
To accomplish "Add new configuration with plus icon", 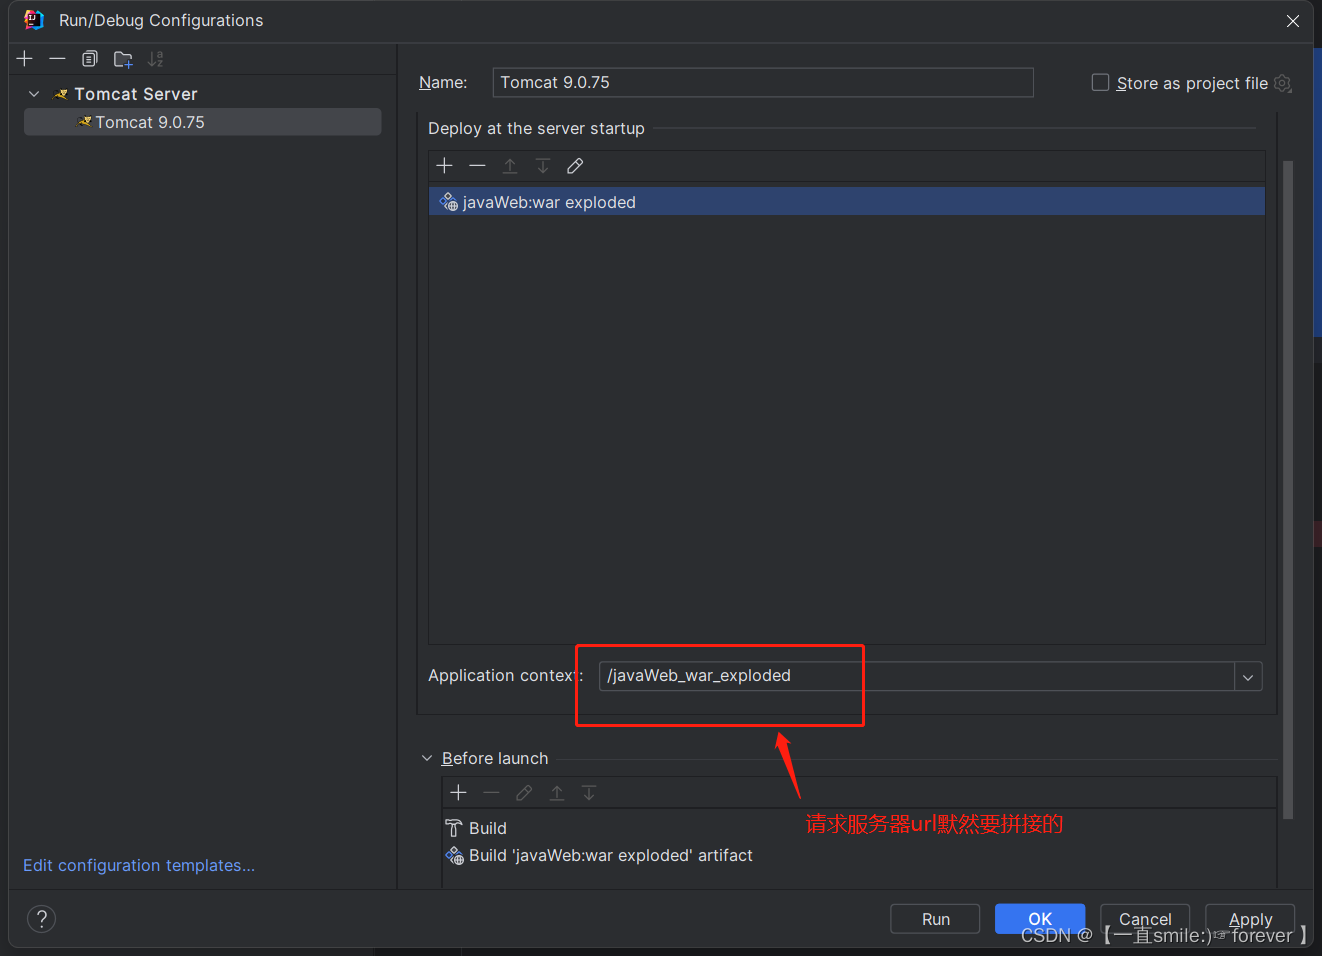I will [x=25, y=59].
